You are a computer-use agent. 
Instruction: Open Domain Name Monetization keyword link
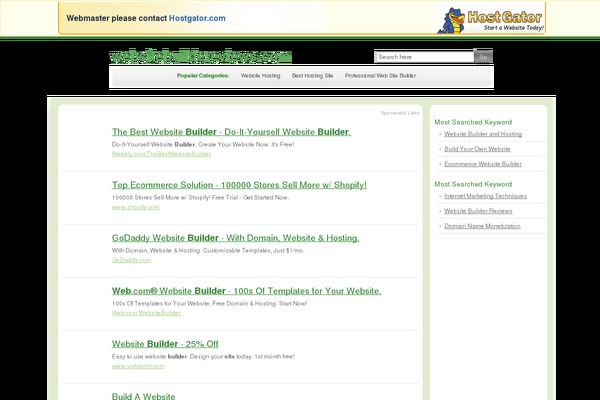(x=482, y=226)
